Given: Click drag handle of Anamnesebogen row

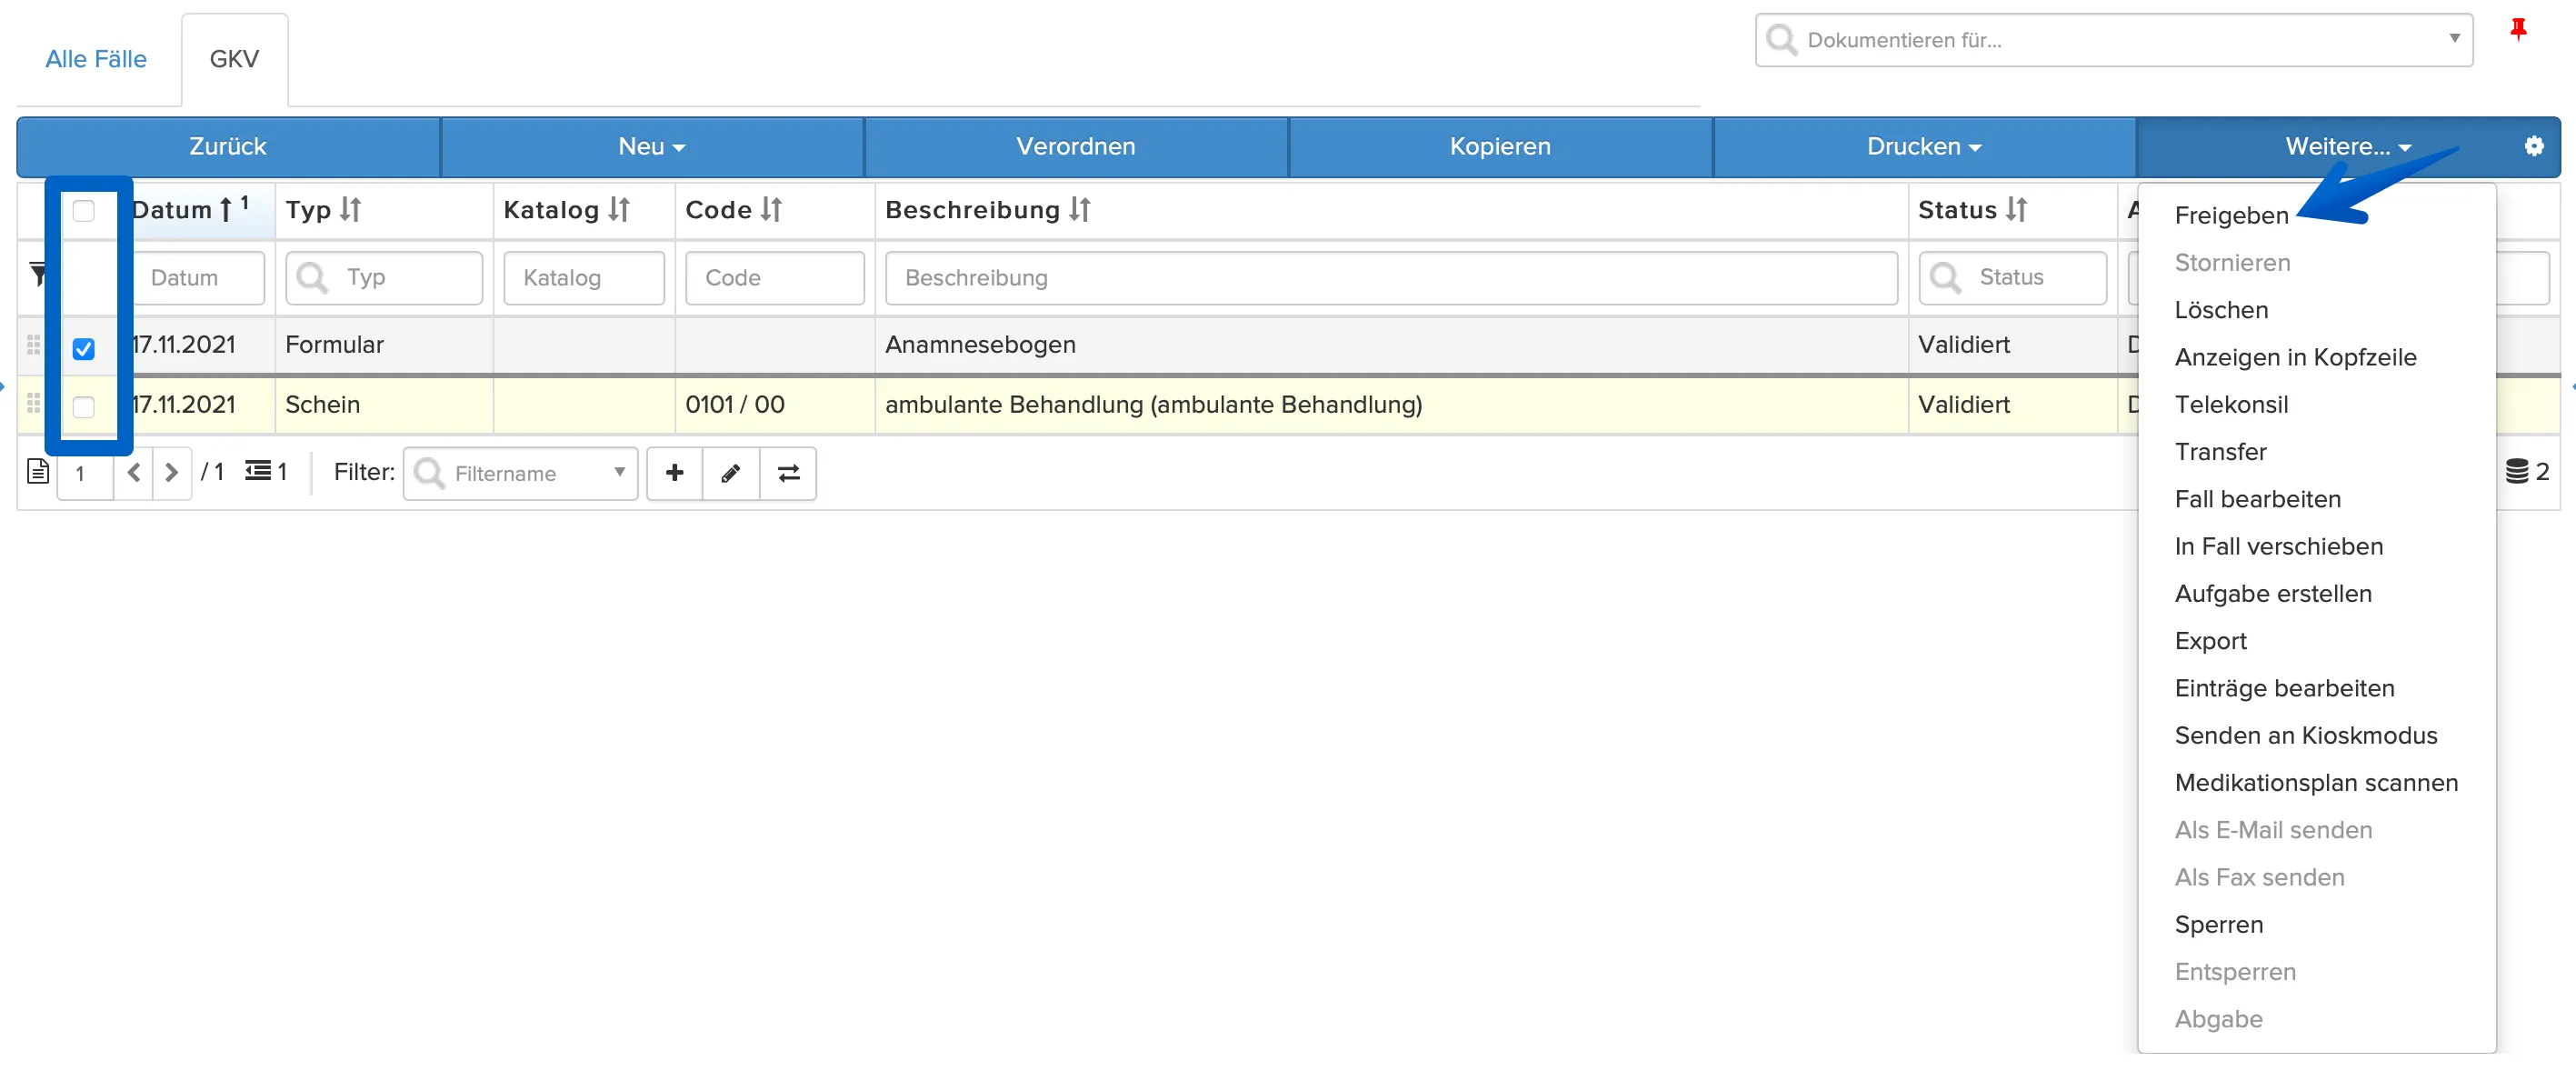Looking at the screenshot, I should pyautogui.click(x=33, y=345).
